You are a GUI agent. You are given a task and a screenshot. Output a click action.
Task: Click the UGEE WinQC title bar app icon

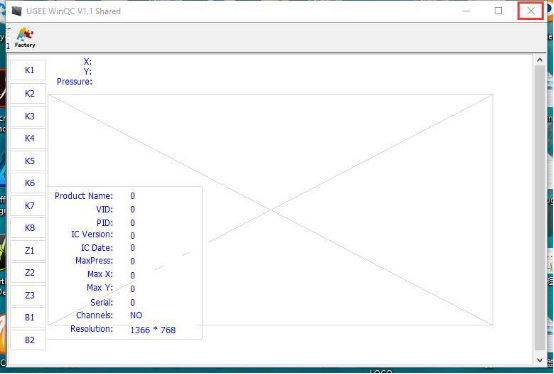[x=17, y=11]
